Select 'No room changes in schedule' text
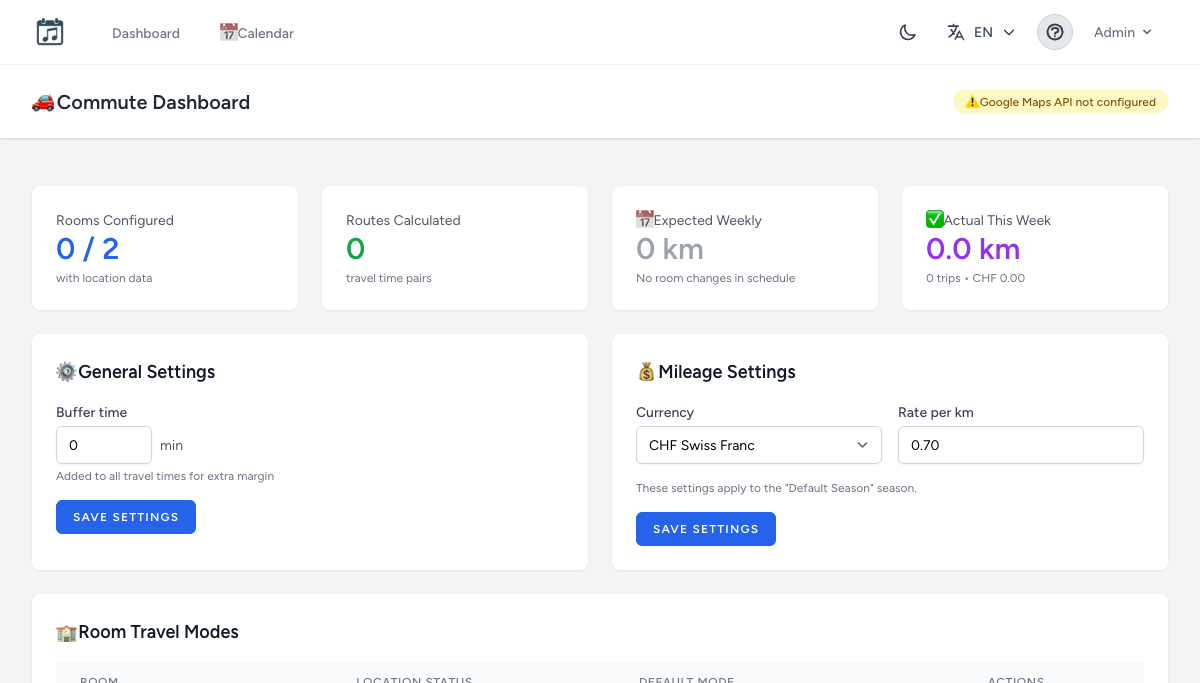 [716, 278]
